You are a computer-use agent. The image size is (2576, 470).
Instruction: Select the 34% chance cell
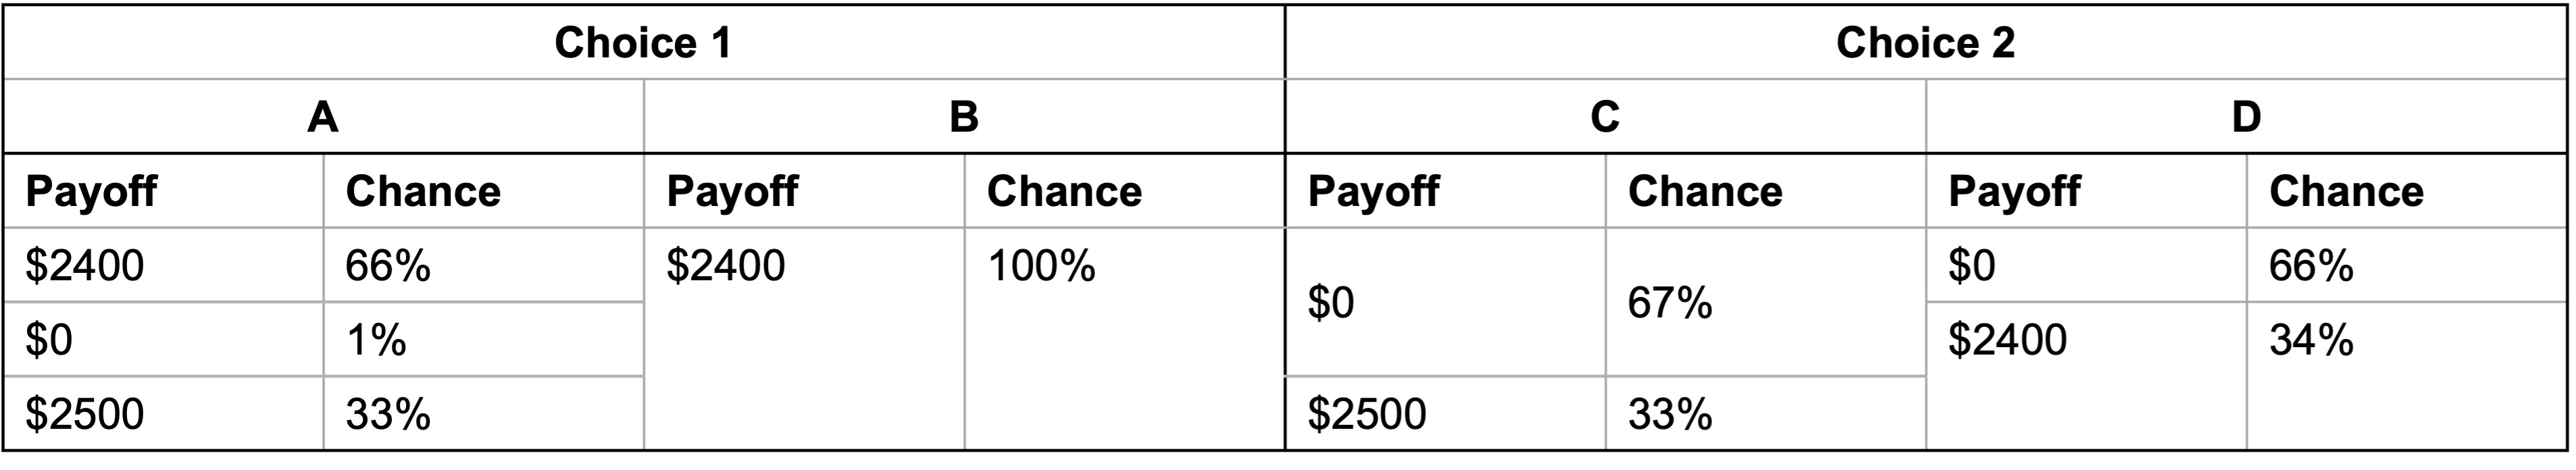(x=2311, y=340)
